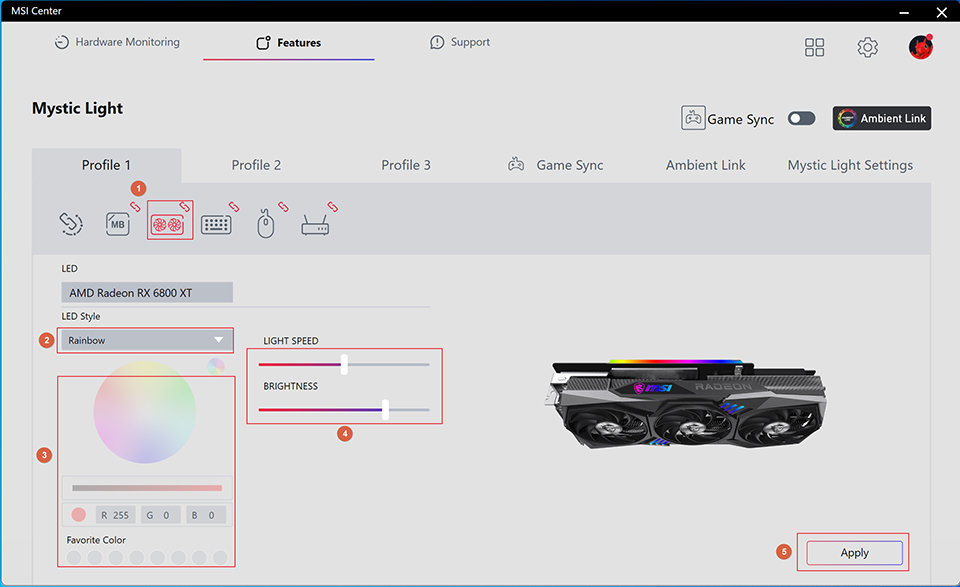Select the router device icon
The image size is (960, 587).
[315, 225]
